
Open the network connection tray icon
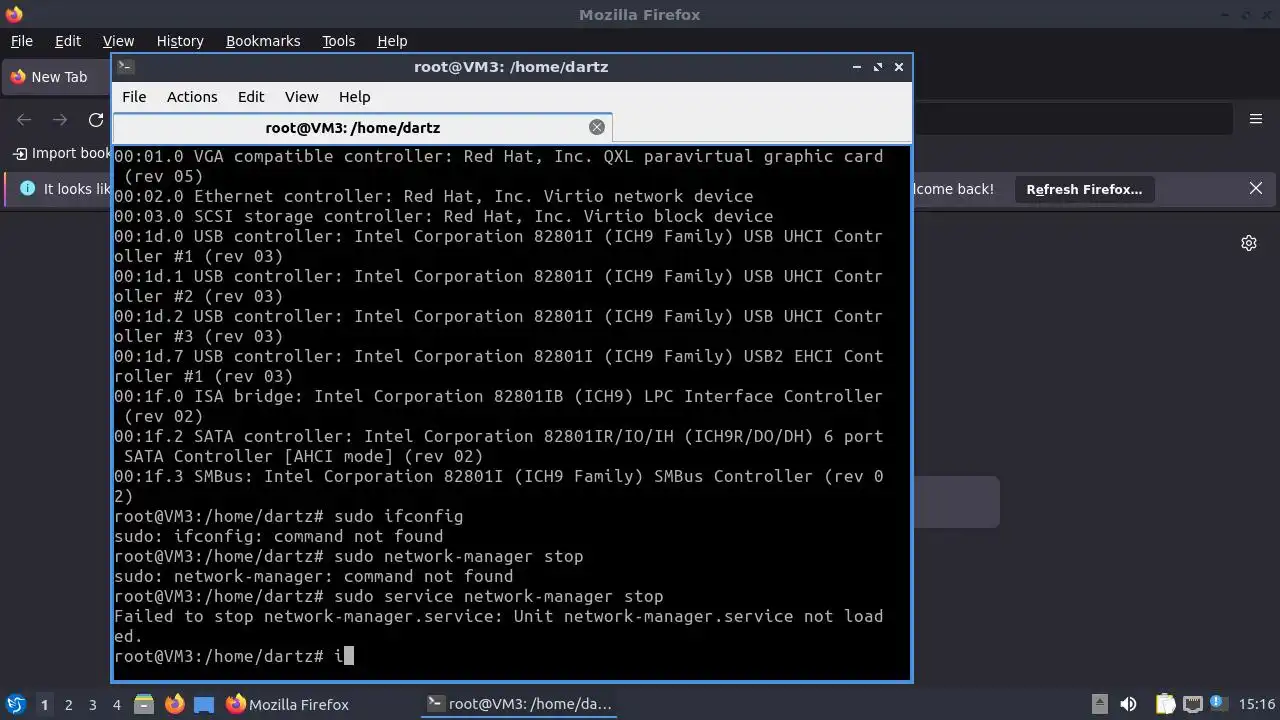click(1192, 704)
